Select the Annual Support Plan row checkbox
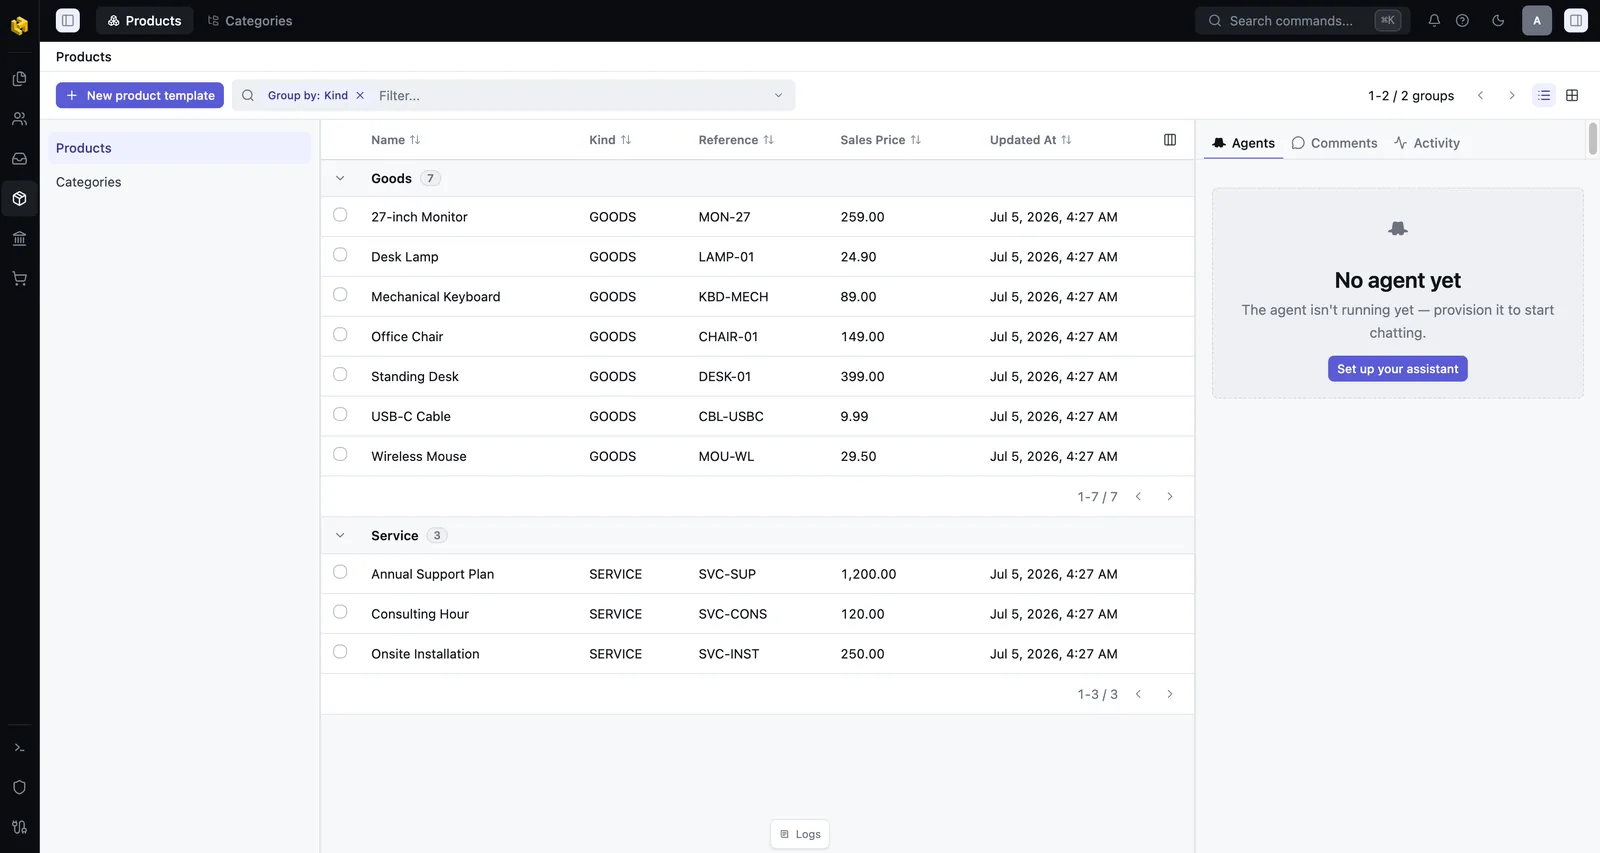 340,572
